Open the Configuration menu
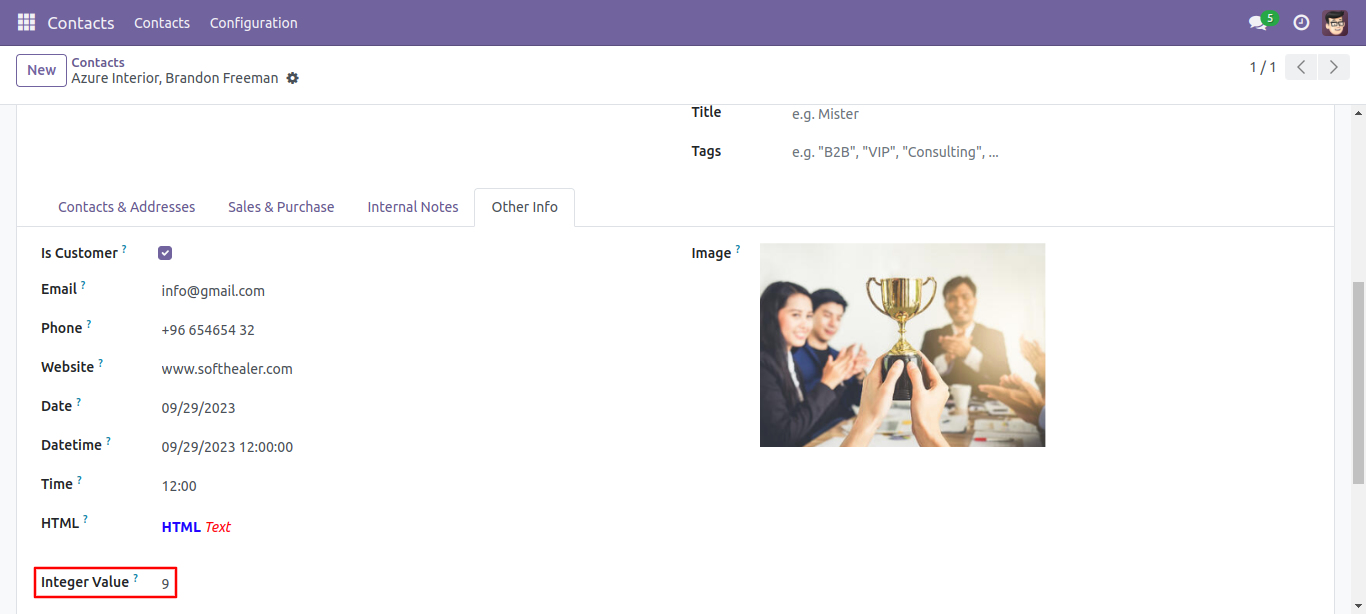Image resolution: width=1366 pixels, height=614 pixels. (253, 22)
